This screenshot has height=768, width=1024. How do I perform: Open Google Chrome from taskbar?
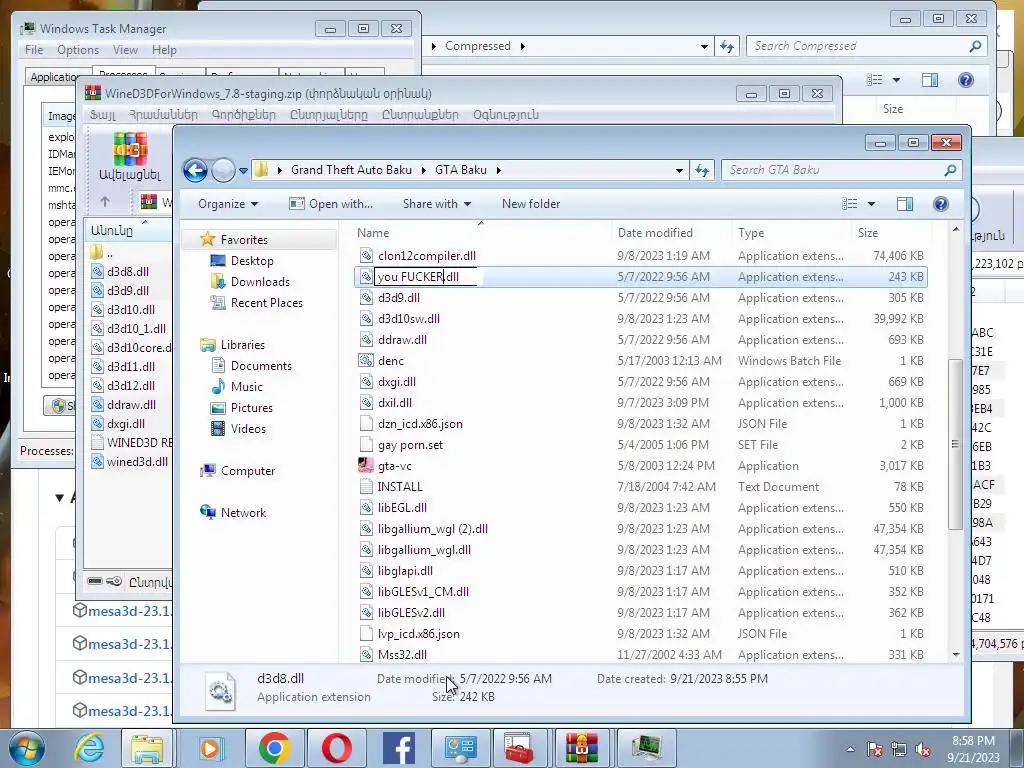tap(274, 748)
